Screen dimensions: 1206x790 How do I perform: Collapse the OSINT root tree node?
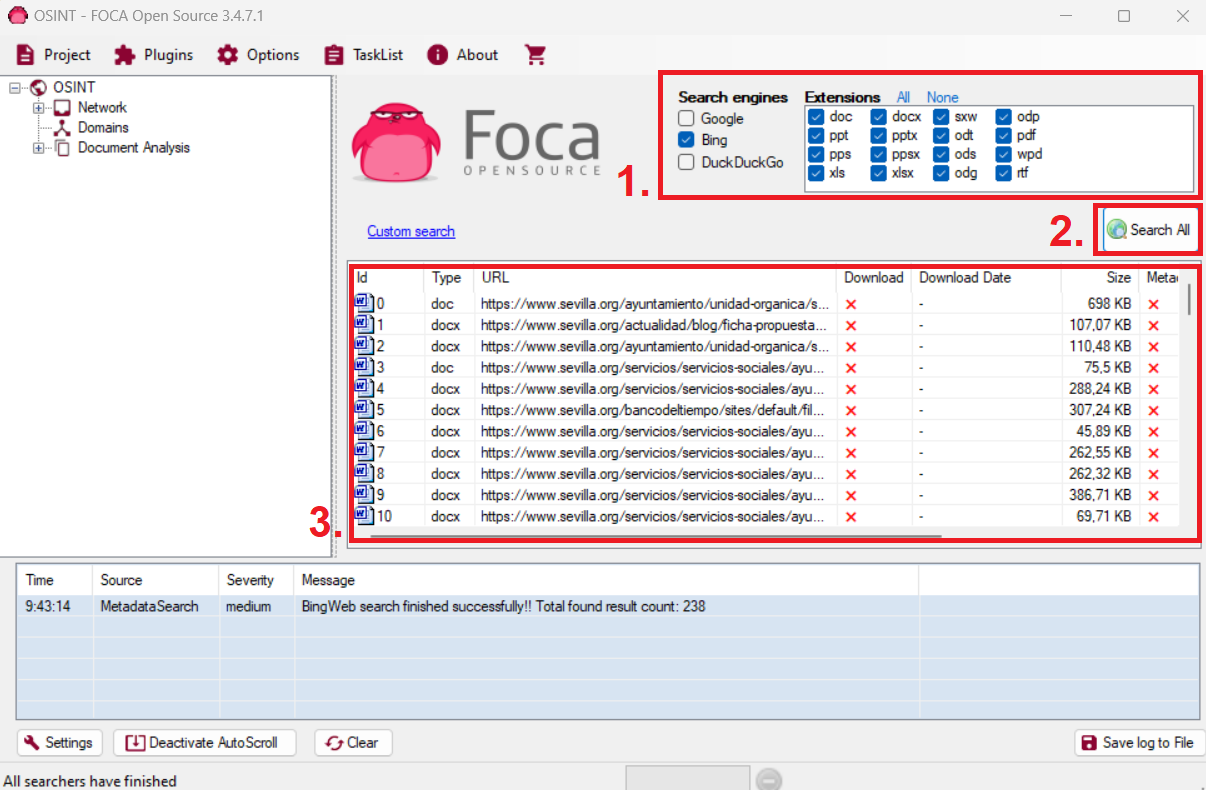pyautogui.click(x=15, y=88)
